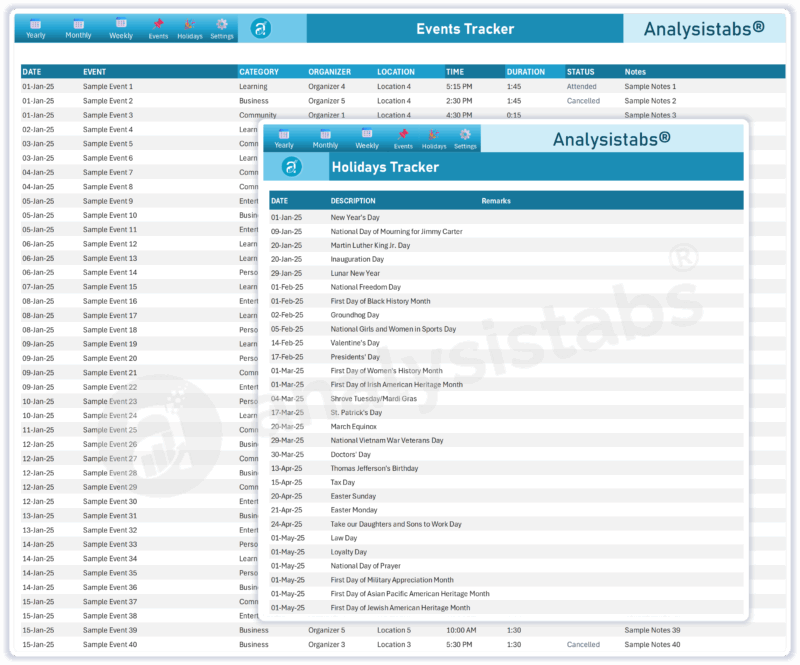
Task: Open Settings gear in Events Tracker toolbar
Action: [x=222, y=29]
